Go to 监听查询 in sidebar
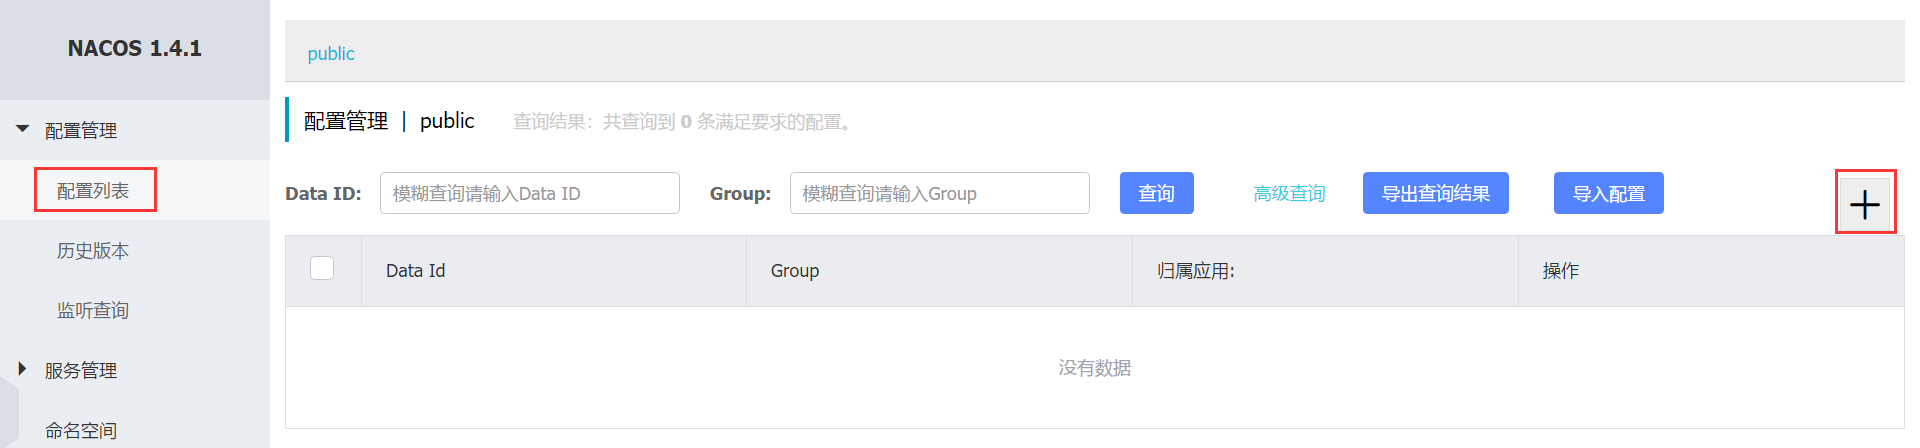 (x=93, y=310)
